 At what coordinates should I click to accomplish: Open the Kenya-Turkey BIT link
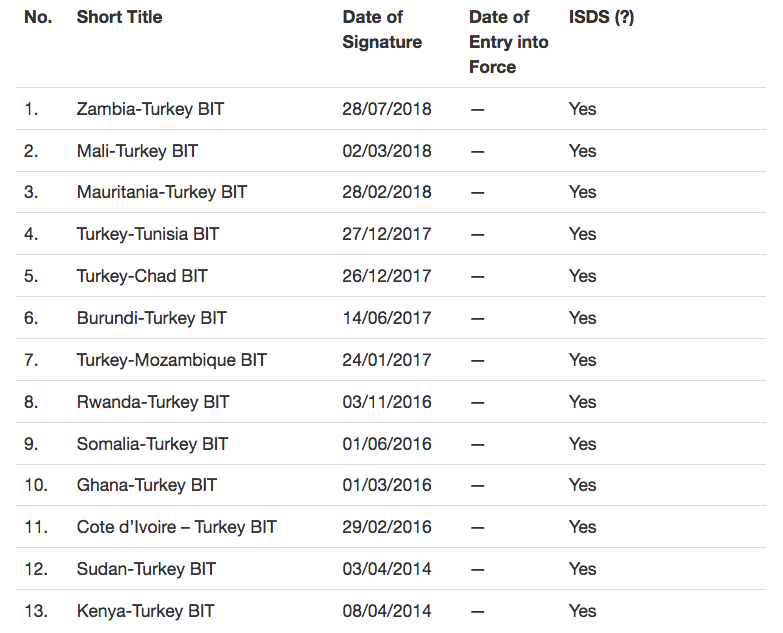click(x=145, y=611)
